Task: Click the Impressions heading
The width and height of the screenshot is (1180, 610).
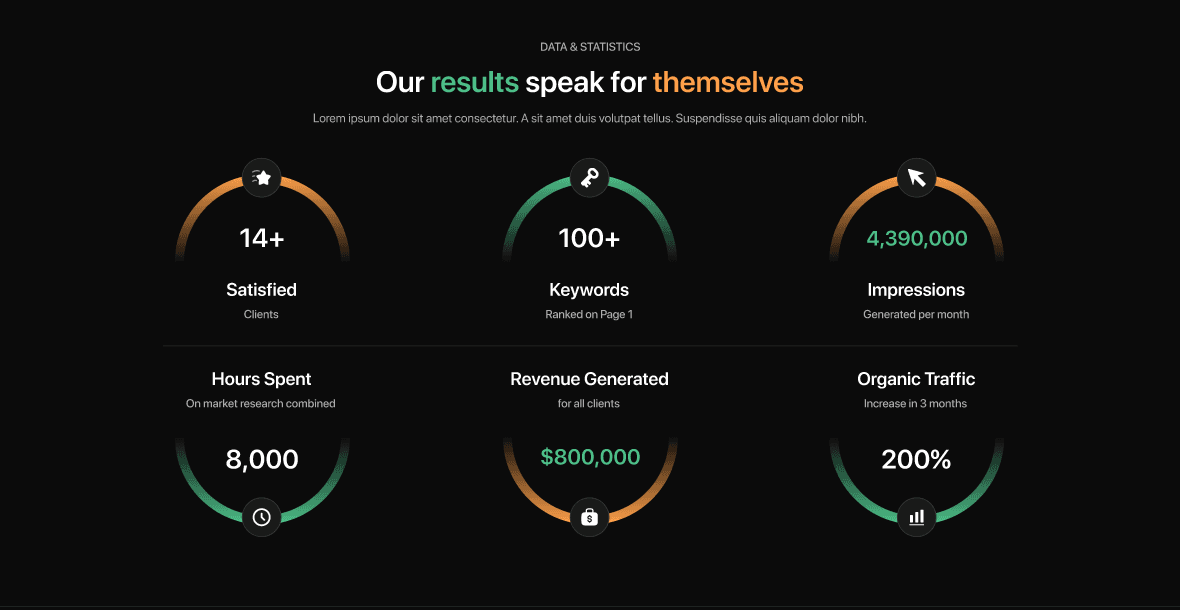Action: [917, 290]
